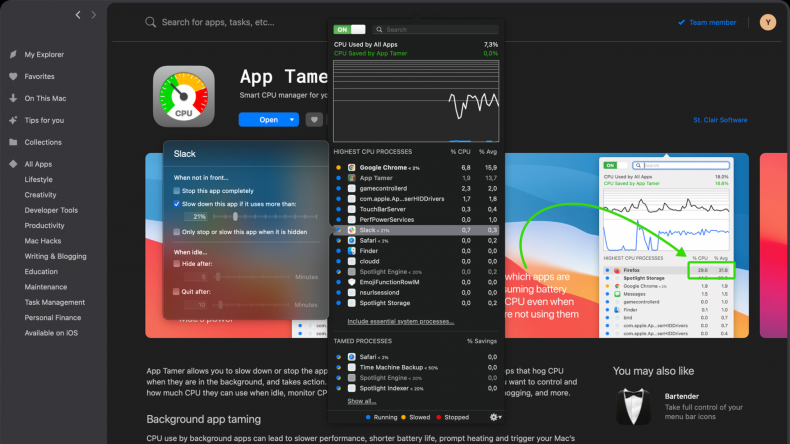
Task: Click the Google Chrome icon in process list
Action: 352,167
